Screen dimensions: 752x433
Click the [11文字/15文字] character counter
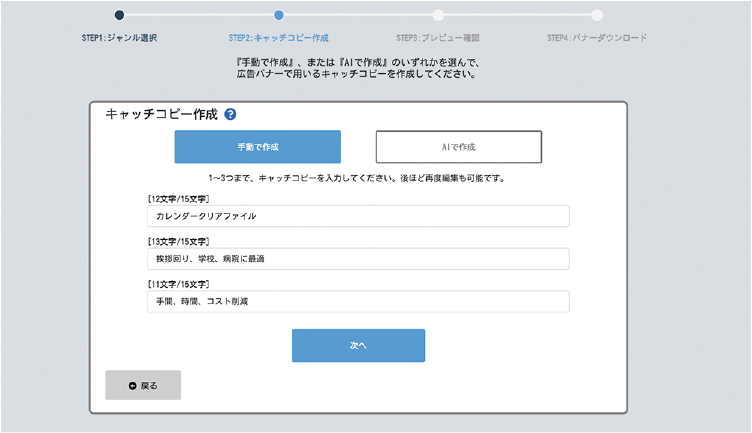pos(177,284)
